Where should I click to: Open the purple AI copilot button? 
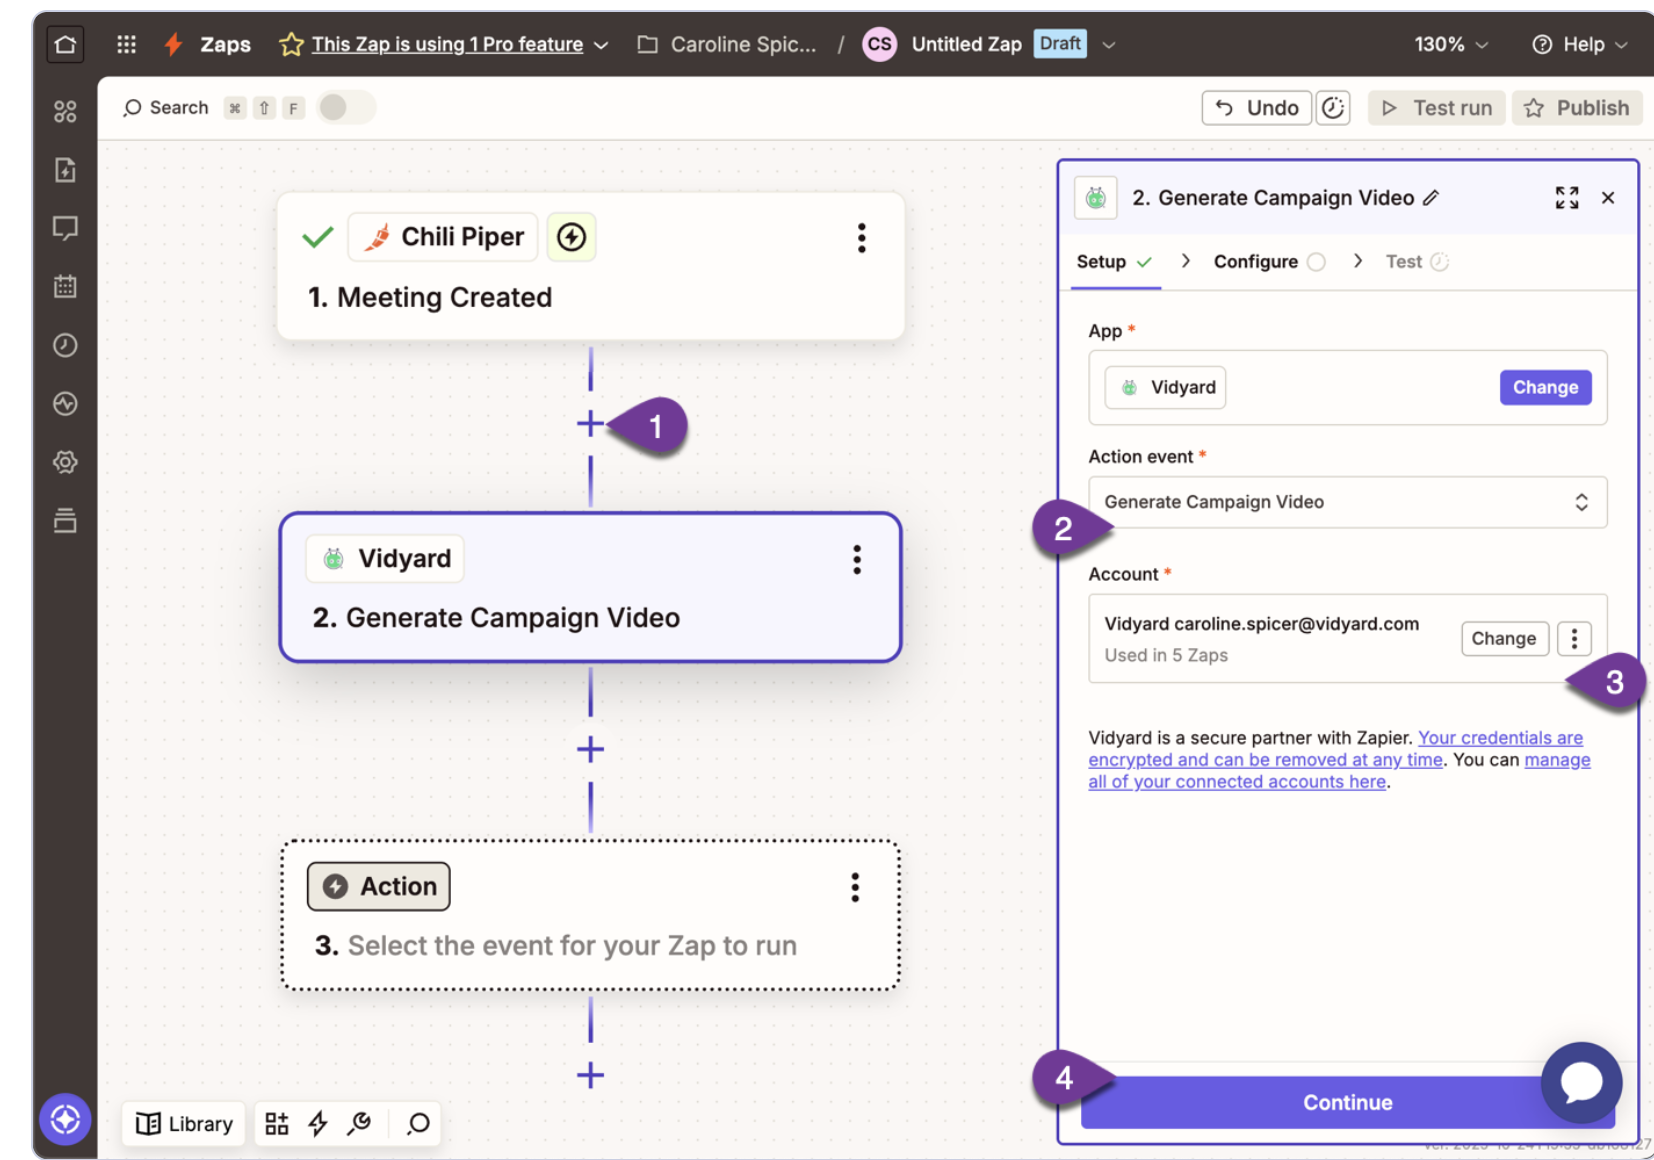tap(65, 1120)
